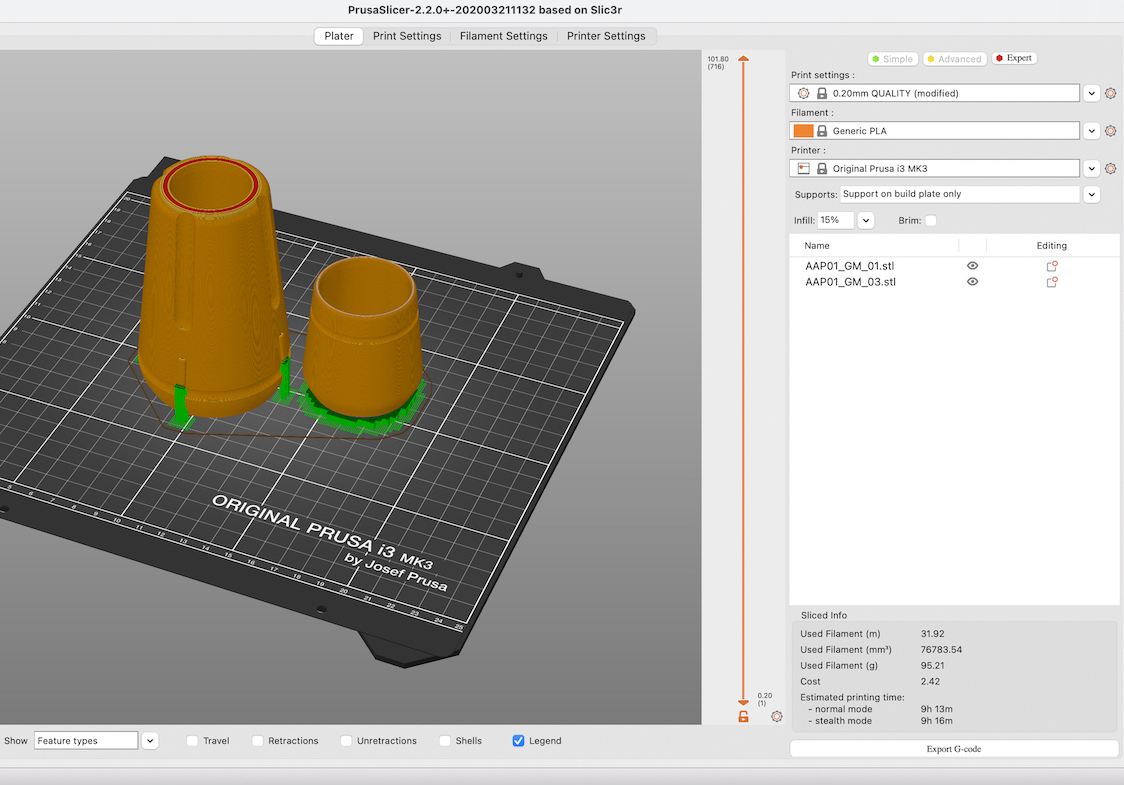Click Support on build plate only combo box
The width and height of the screenshot is (1124, 785).
pos(959,194)
